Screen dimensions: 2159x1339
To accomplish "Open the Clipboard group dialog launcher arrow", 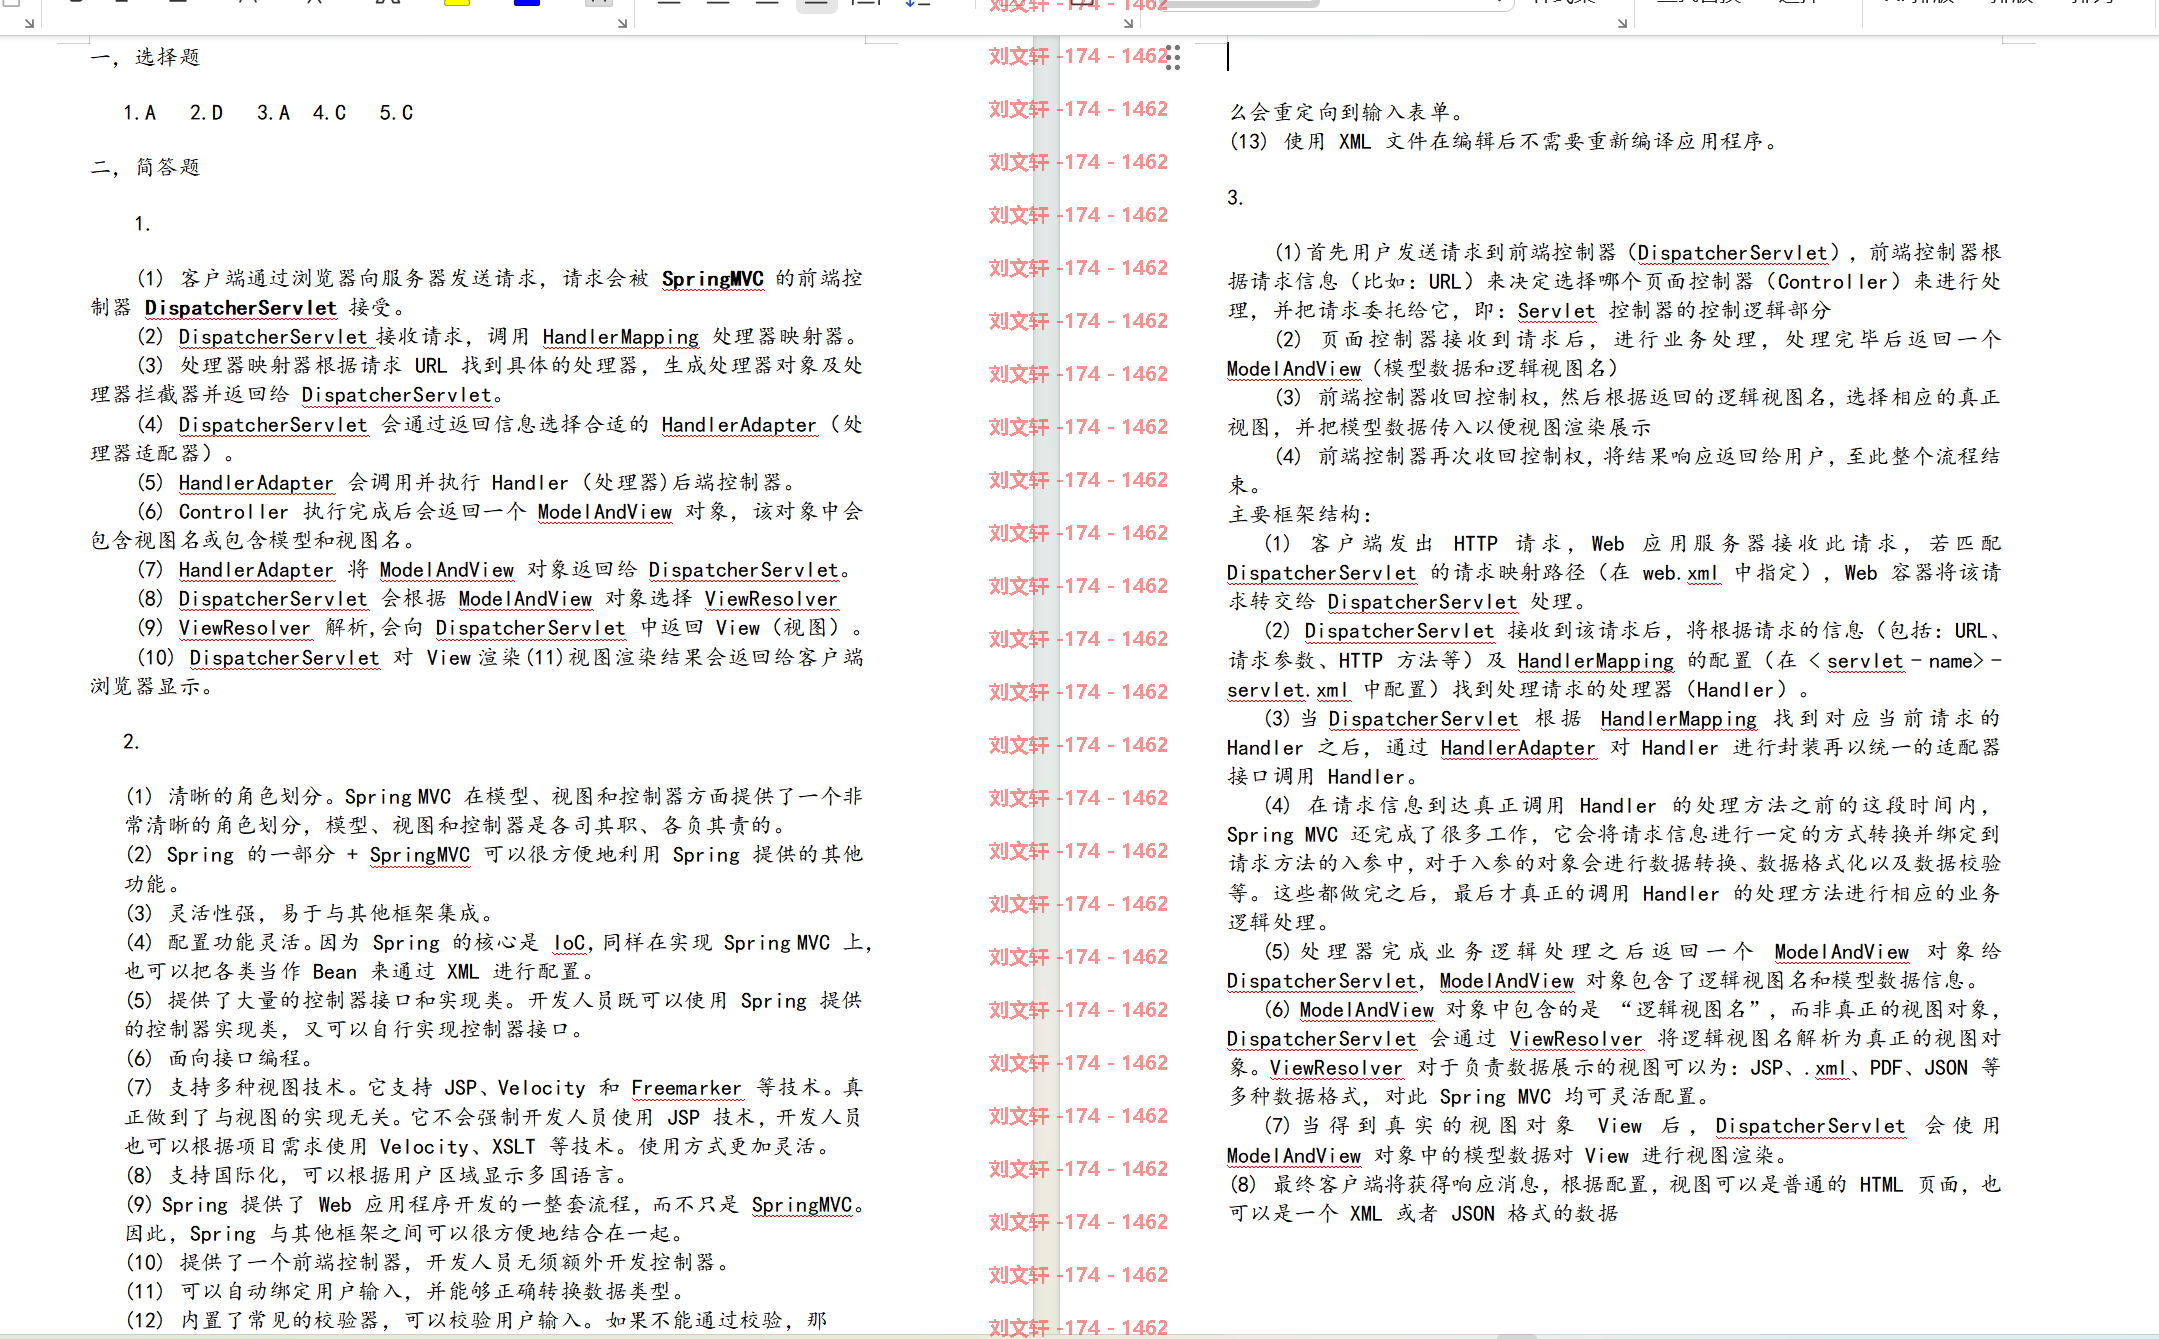I will point(29,22).
